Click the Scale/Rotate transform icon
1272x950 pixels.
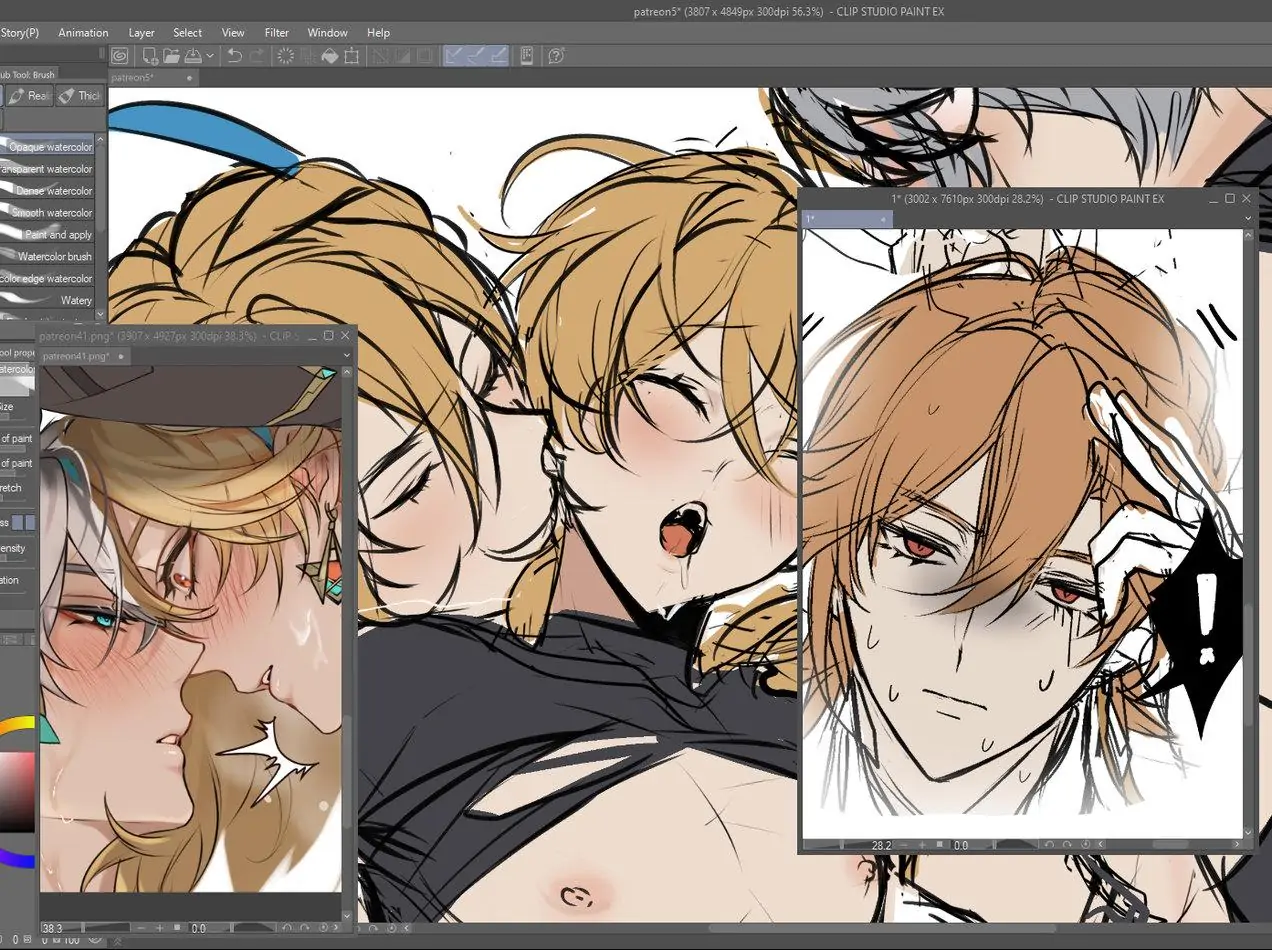(351, 56)
